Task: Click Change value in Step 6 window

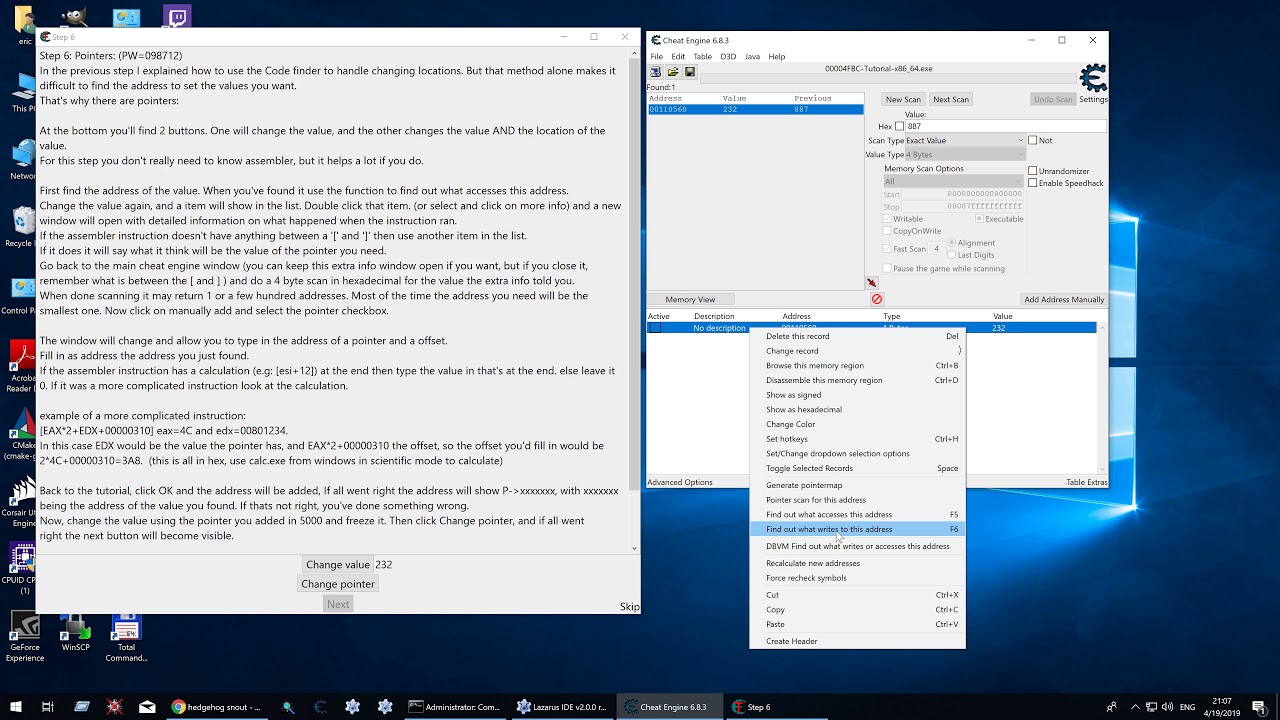Action: click(338, 564)
